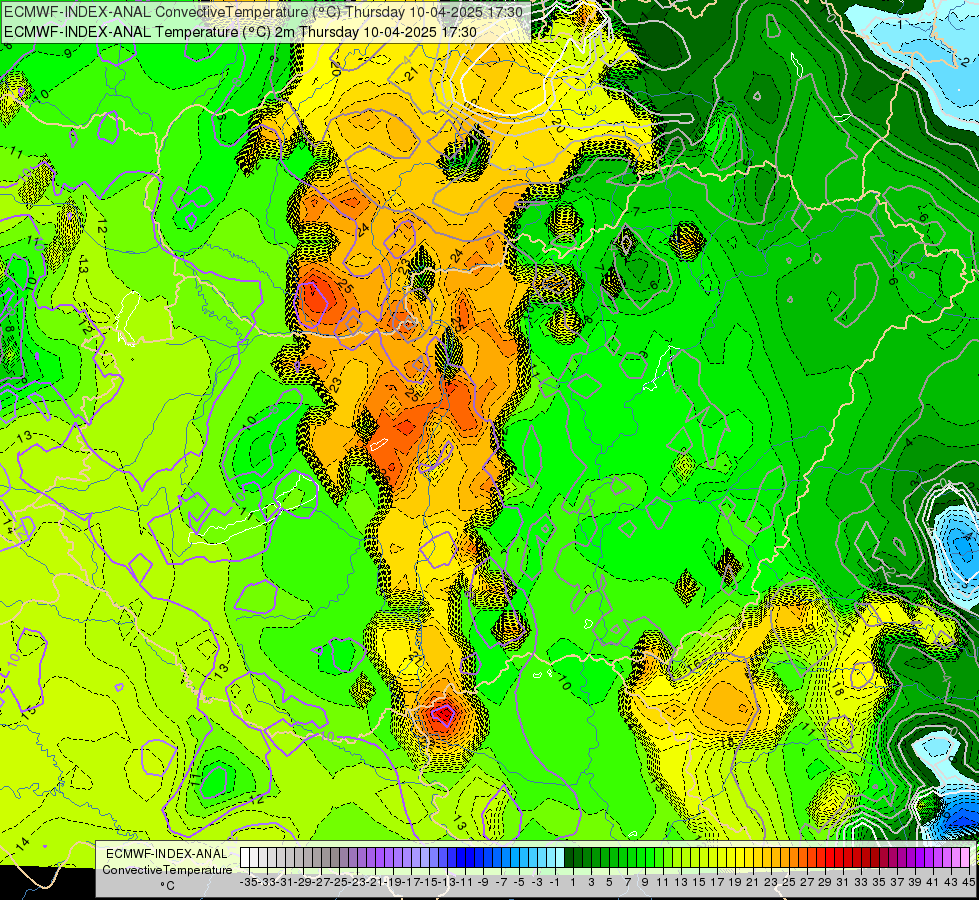Click the ECMWF-INDEX-ANAL label in the legend
979x900 pixels.
pos(167,854)
